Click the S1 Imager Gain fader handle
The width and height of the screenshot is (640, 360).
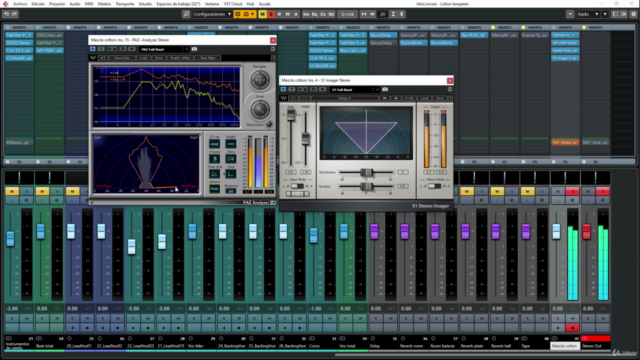click(291, 116)
